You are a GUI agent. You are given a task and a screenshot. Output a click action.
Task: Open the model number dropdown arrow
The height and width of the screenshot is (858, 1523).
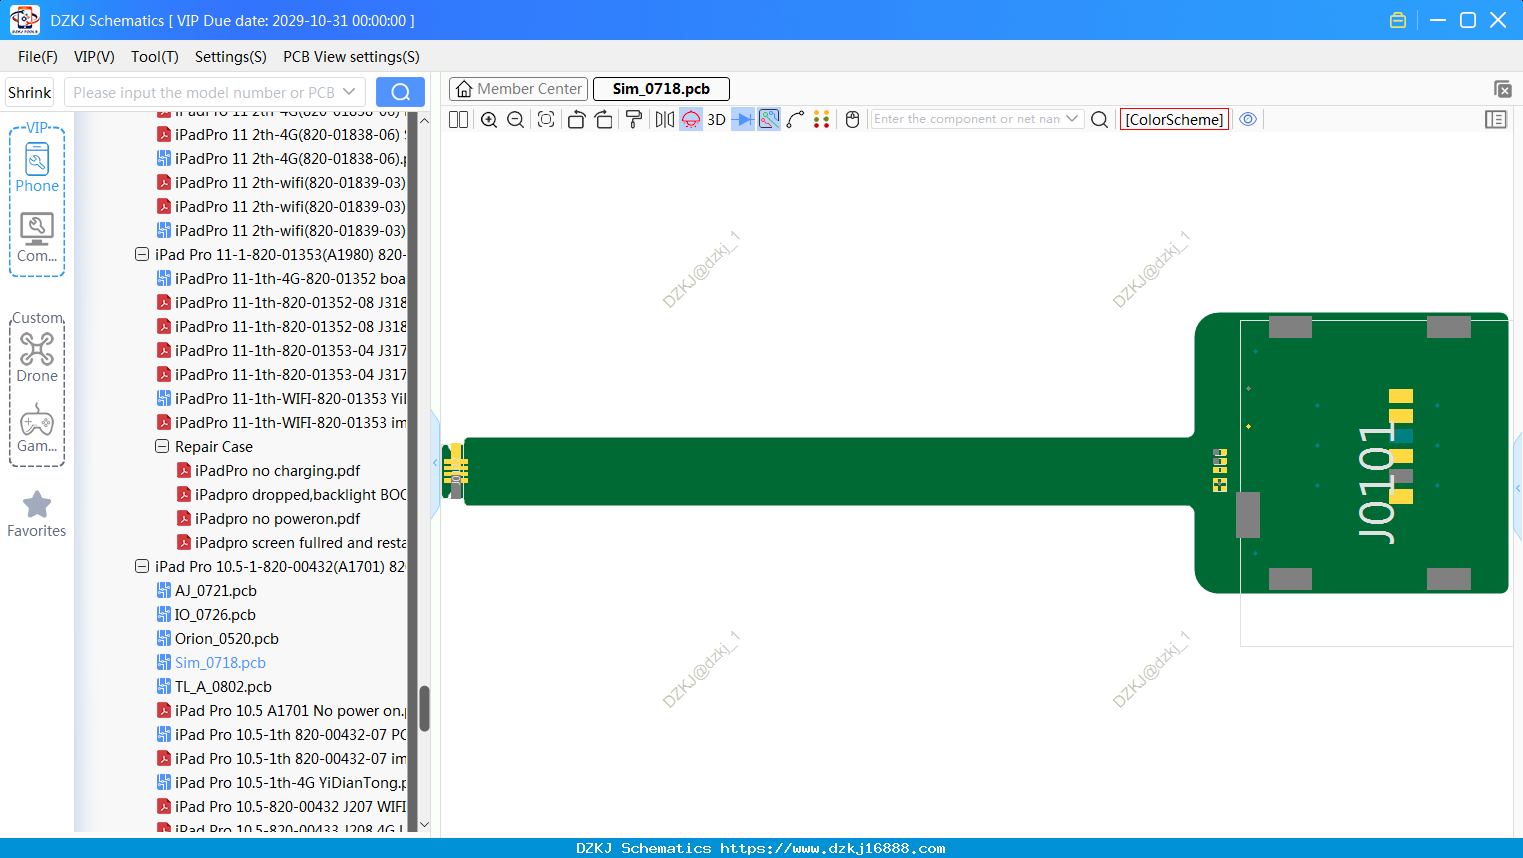click(x=349, y=92)
